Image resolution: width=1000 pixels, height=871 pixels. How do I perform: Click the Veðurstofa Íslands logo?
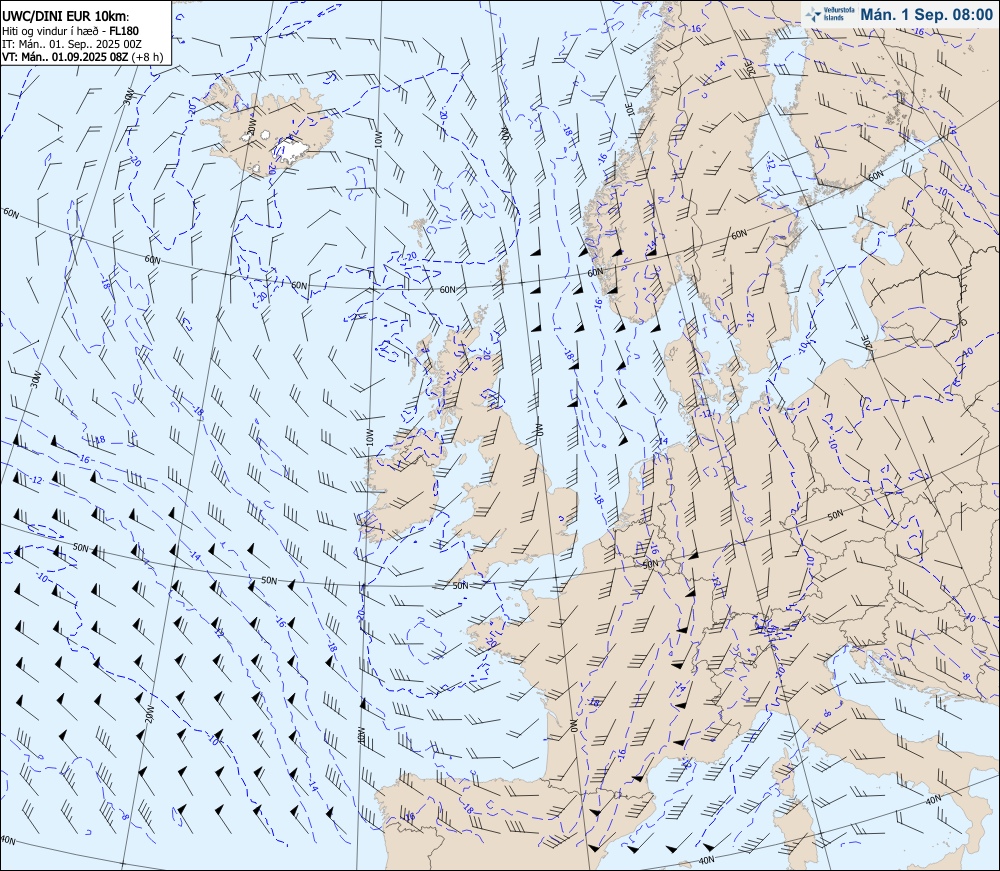click(829, 14)
